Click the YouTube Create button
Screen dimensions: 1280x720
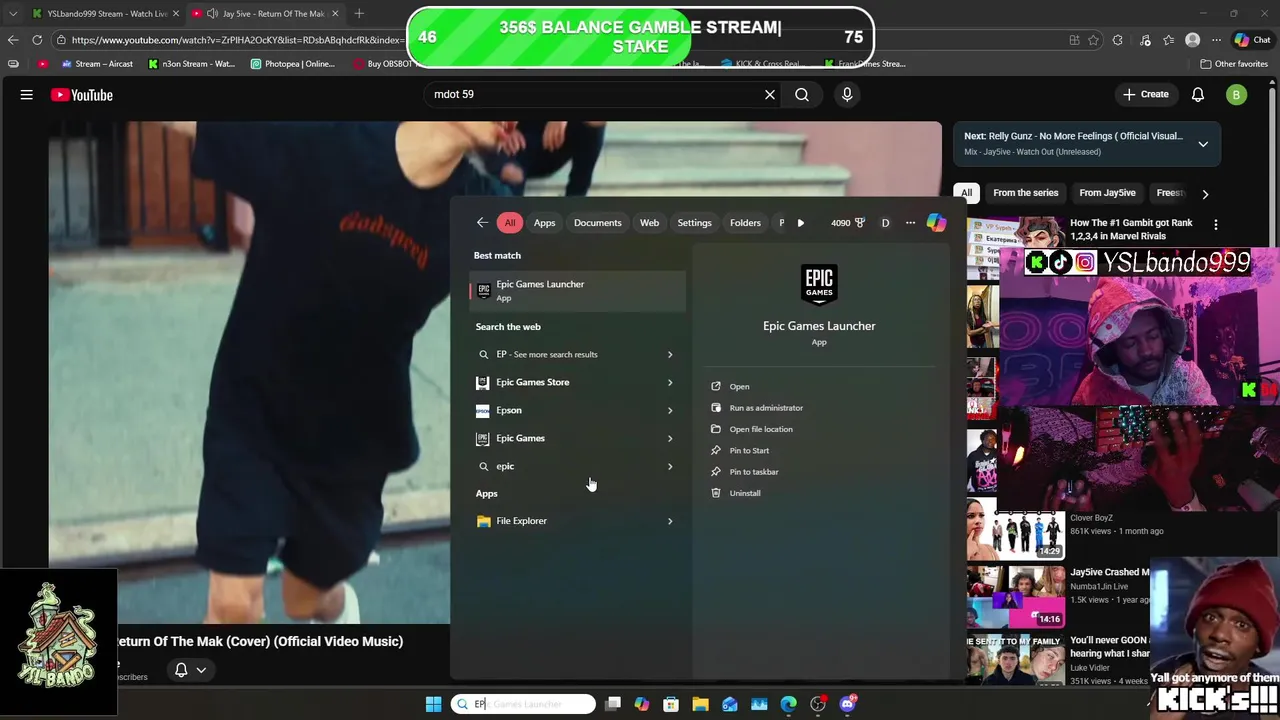(1145, 94)
